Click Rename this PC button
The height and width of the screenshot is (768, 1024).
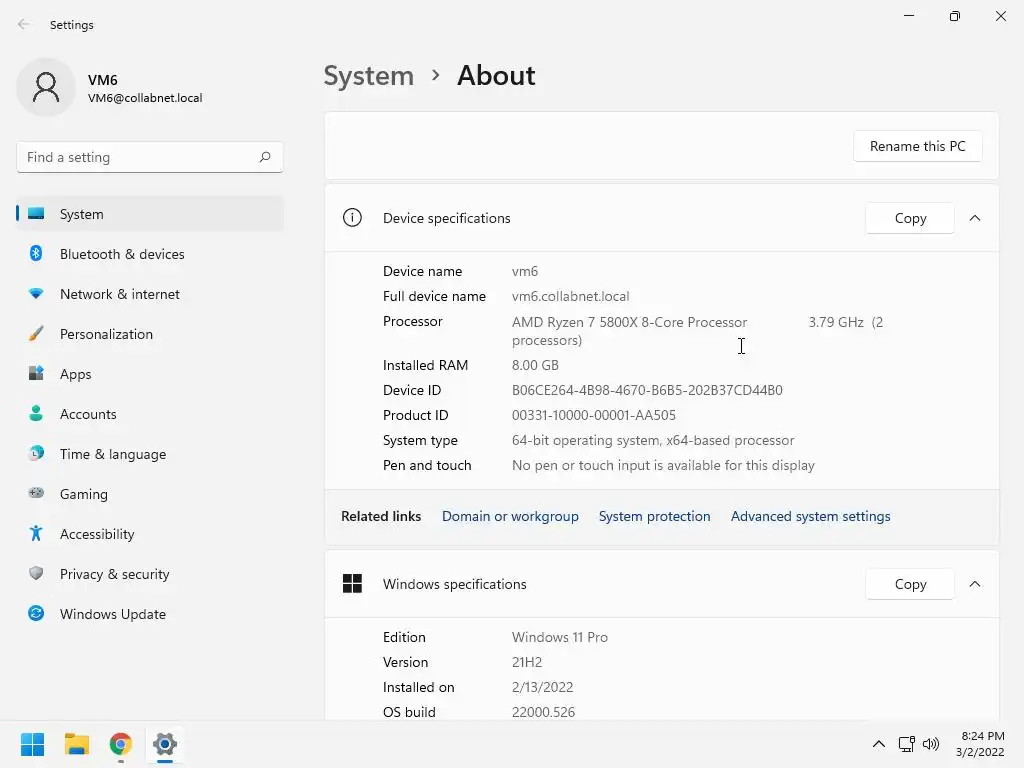click(918, 146)
